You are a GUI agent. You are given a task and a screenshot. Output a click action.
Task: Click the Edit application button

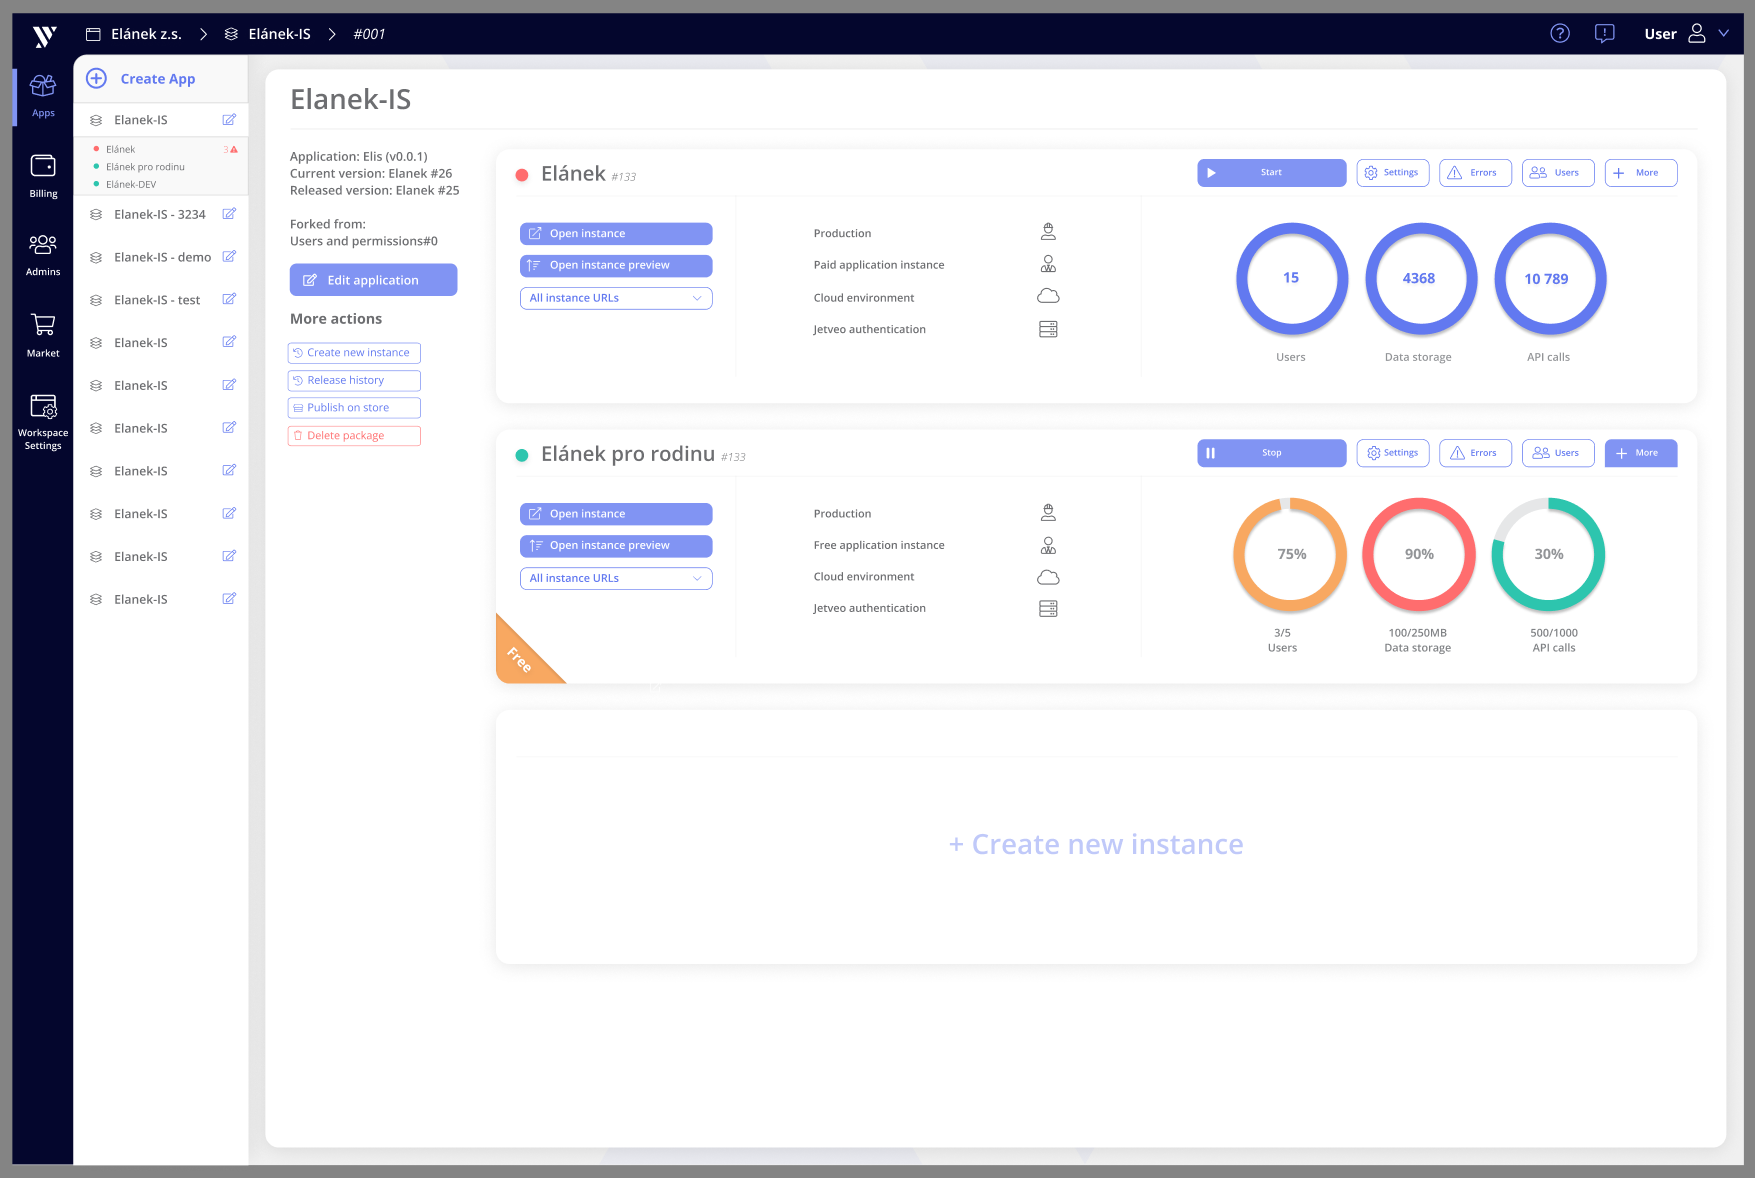tap(373, 279)
